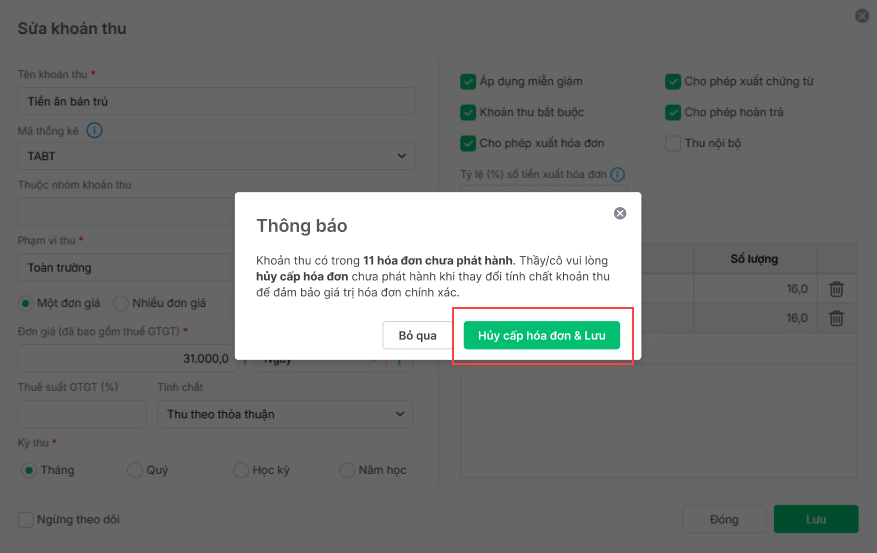The image size is (877, 553).
Task: Click info icon next to Mã thống kê
Action: tap(95, 130)
